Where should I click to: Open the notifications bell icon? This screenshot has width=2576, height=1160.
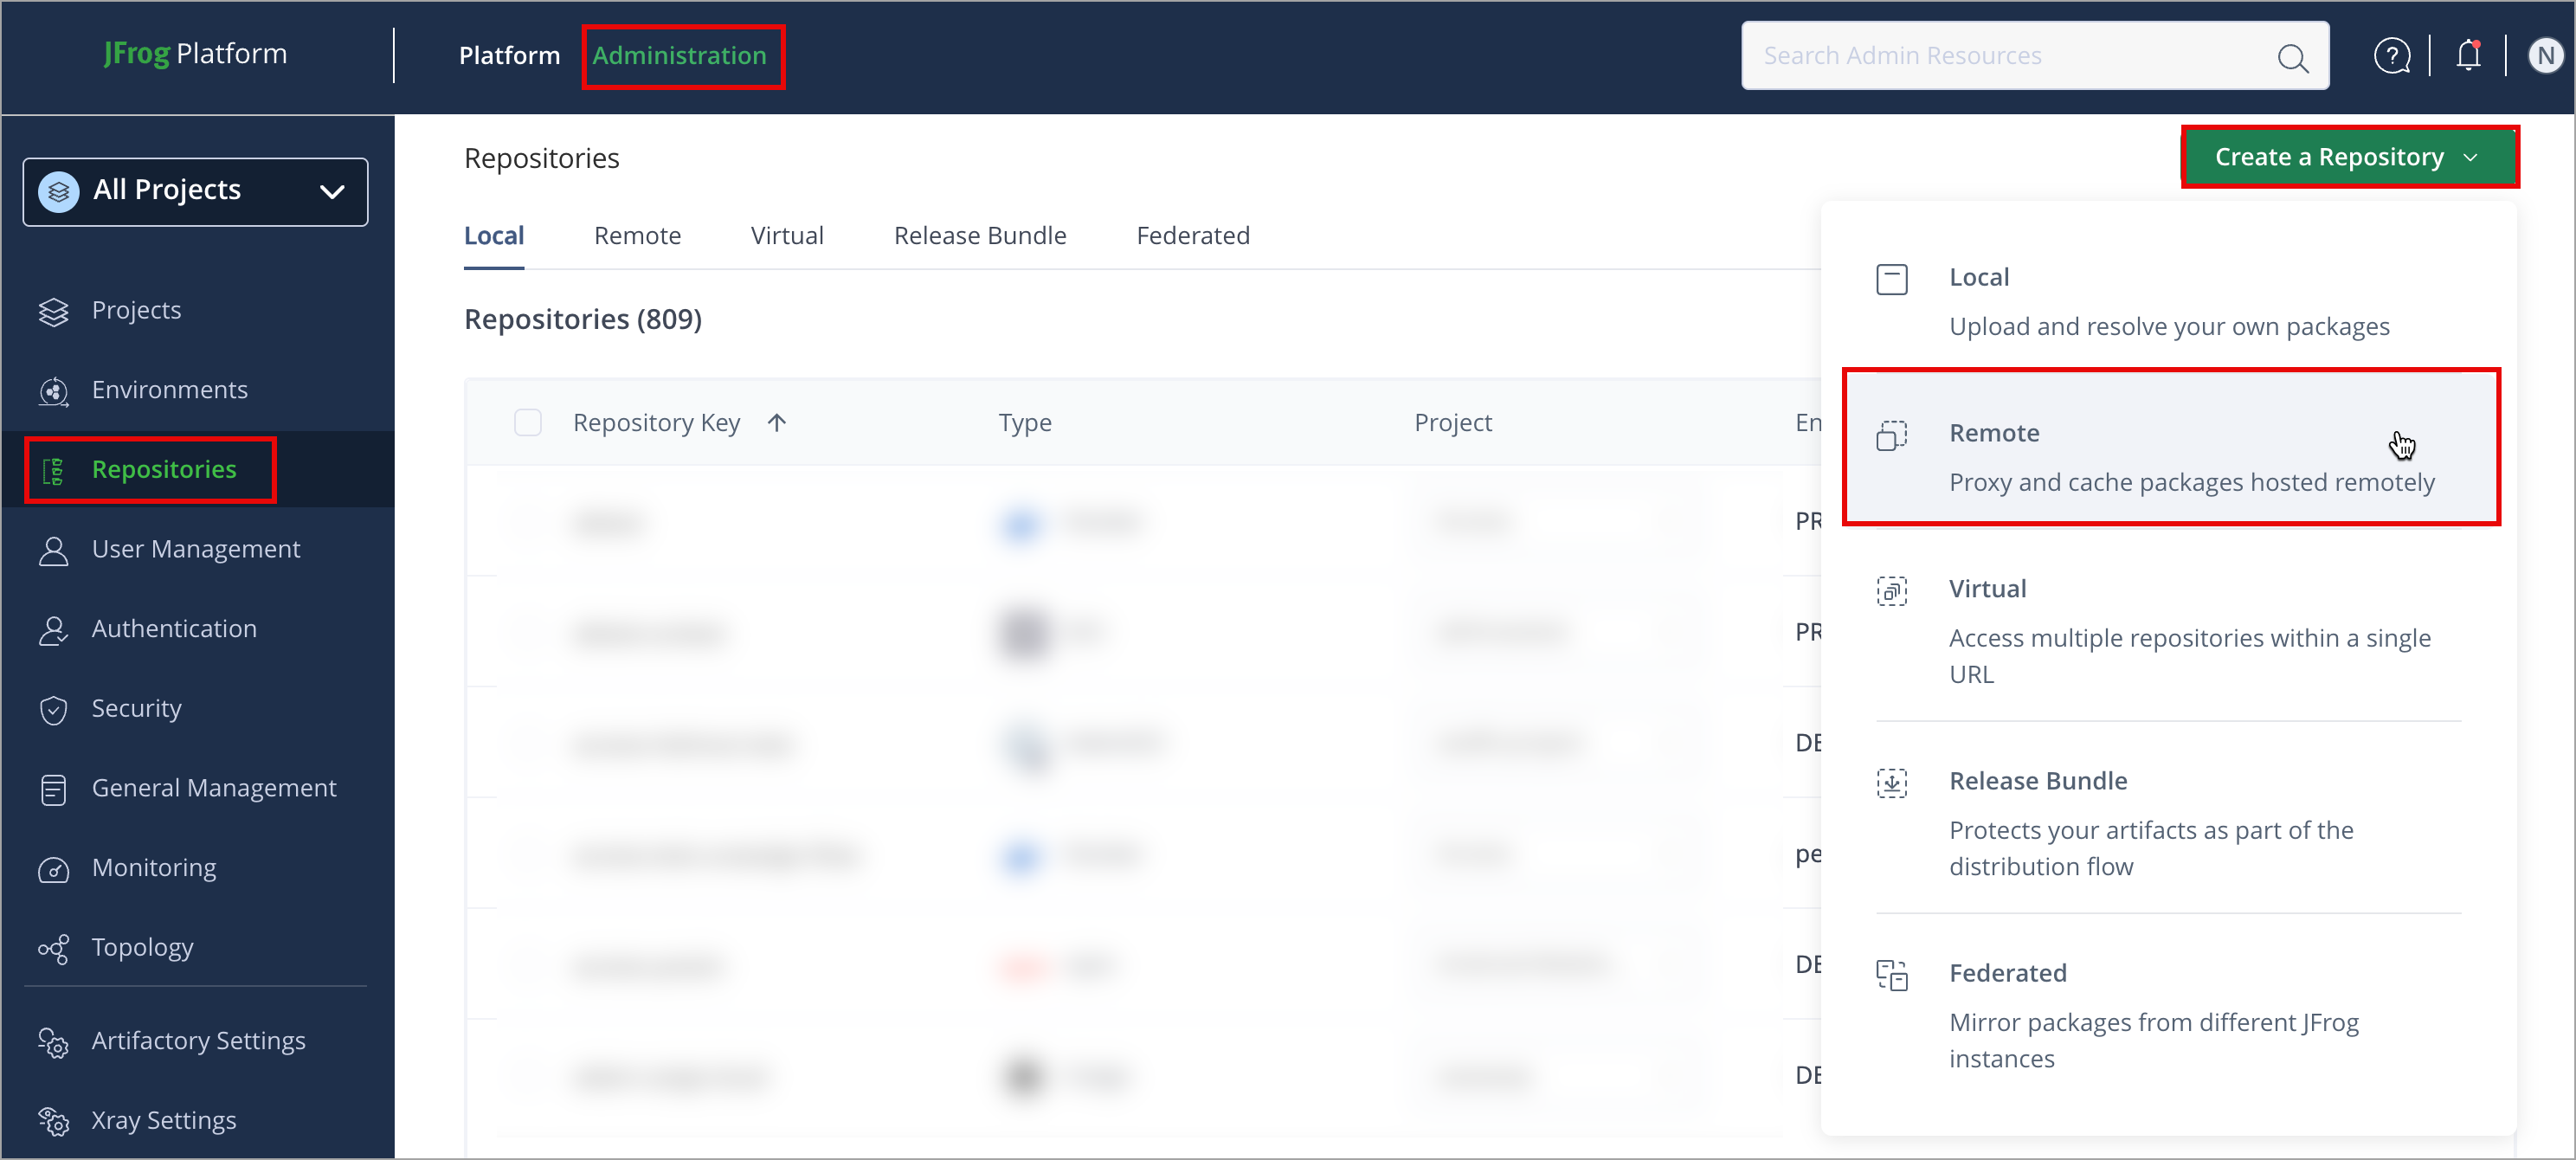2467,56
